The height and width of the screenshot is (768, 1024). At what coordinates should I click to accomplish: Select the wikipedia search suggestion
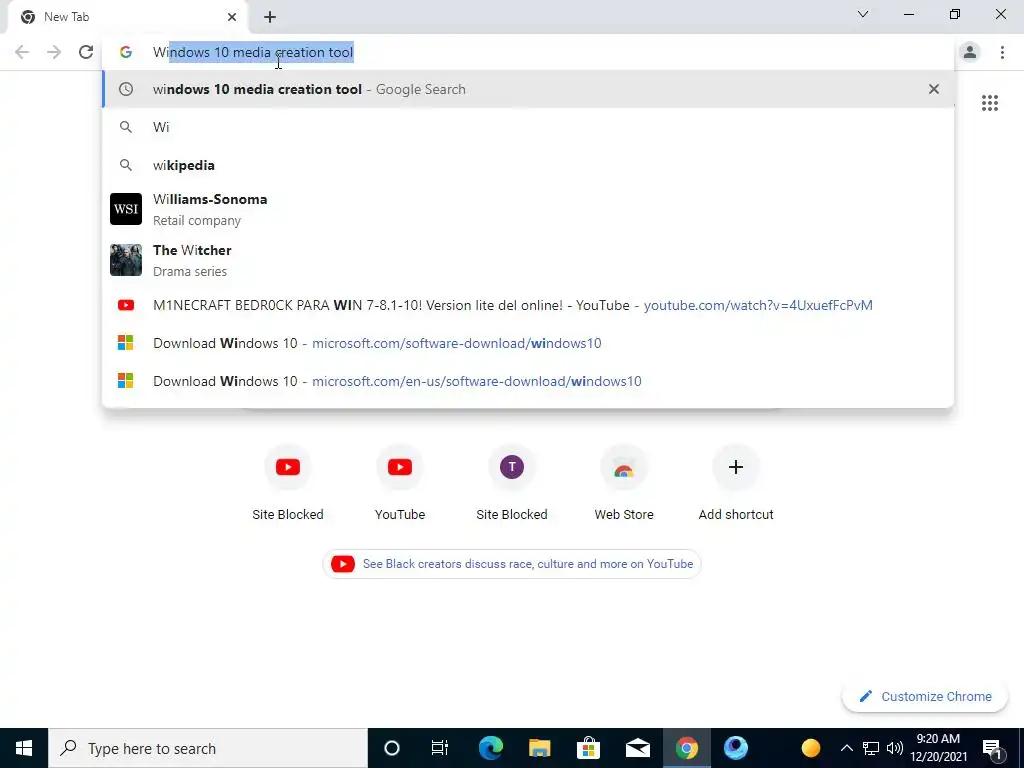coord(528,165)
